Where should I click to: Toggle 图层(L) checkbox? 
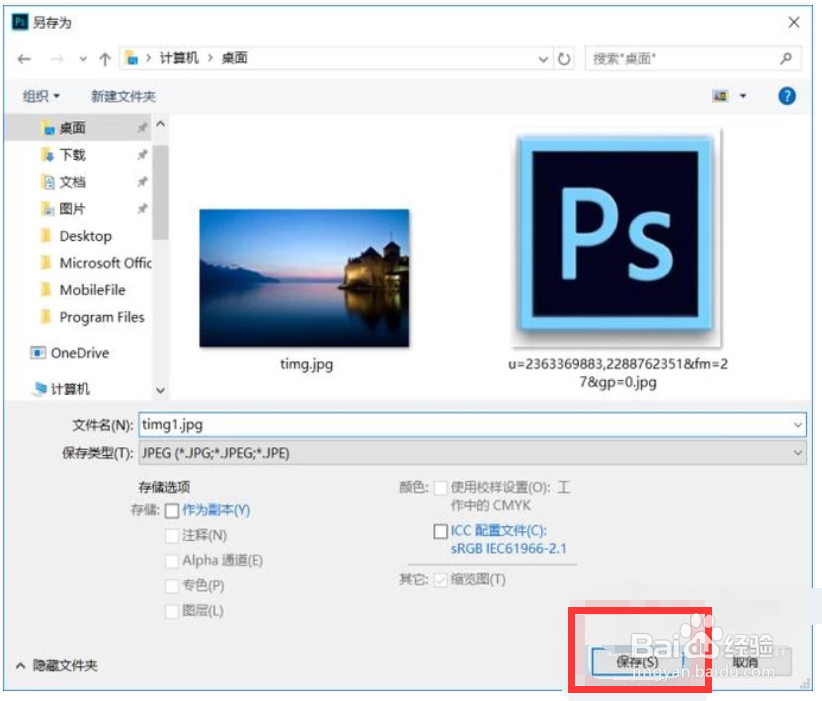click(x=172, y=611)
